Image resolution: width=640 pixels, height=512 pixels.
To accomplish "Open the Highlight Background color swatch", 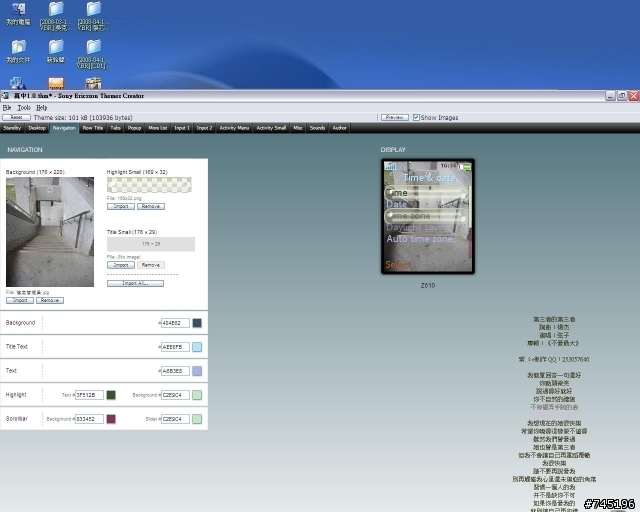I will [197, 395].
